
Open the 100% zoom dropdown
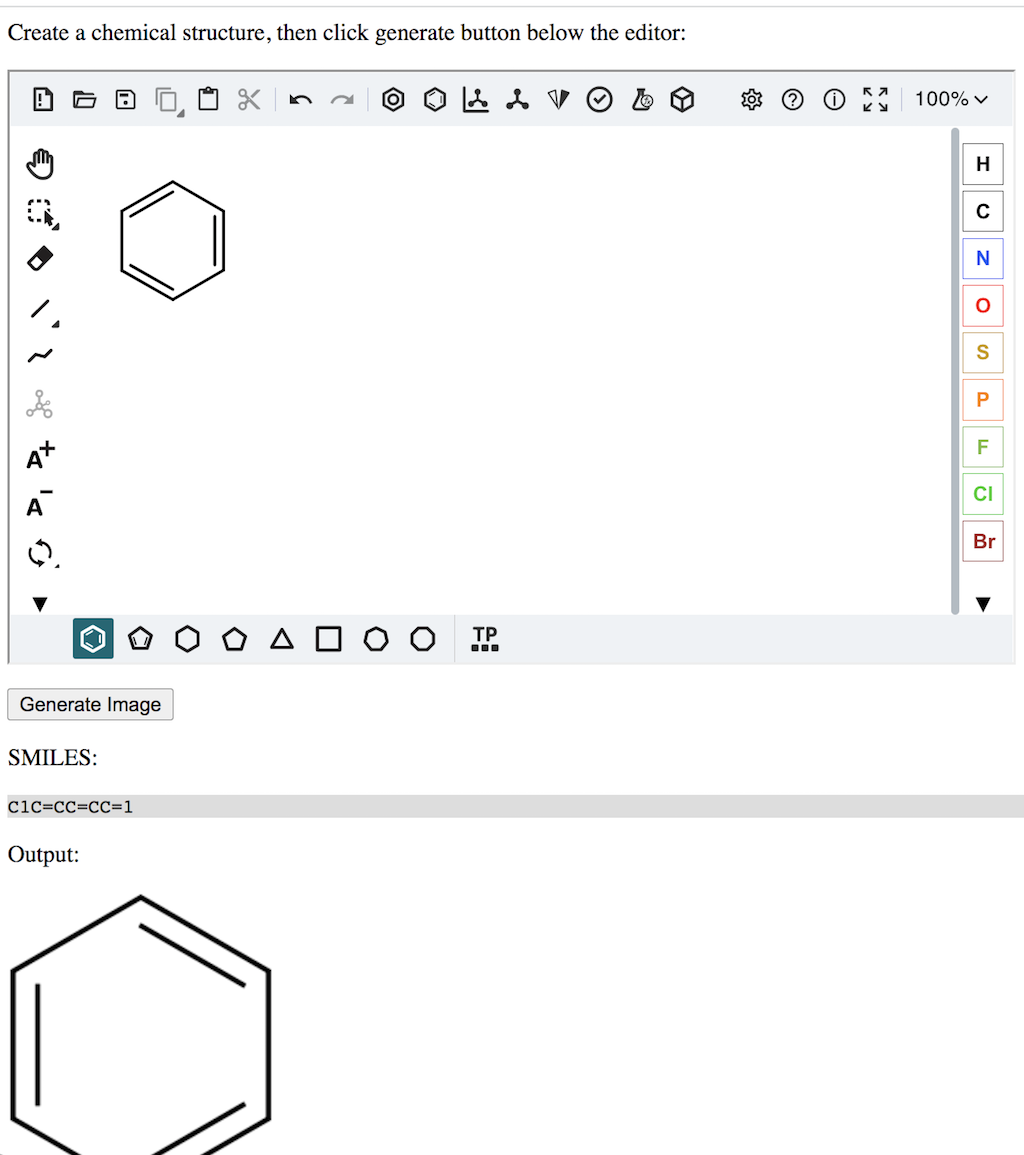click(950, 99)
